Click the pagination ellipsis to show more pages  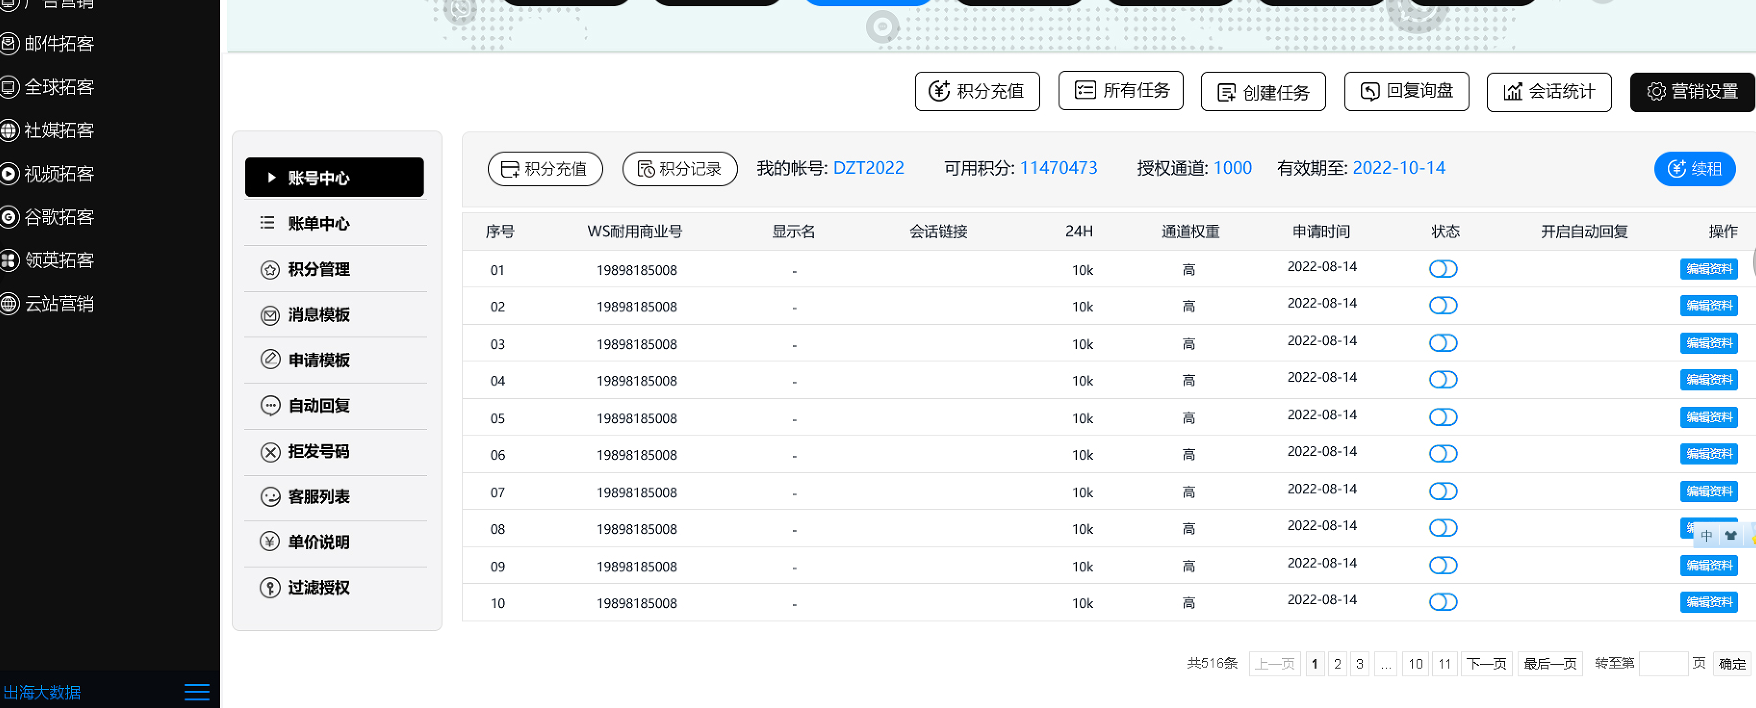click(1385, 664)
